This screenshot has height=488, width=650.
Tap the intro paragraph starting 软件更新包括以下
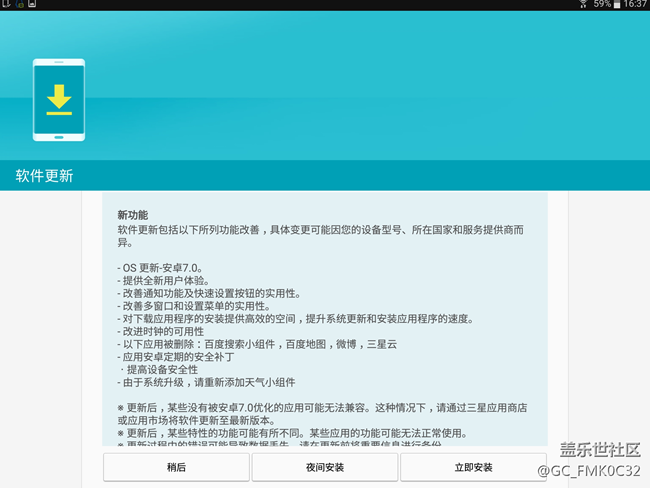[320, 236]
